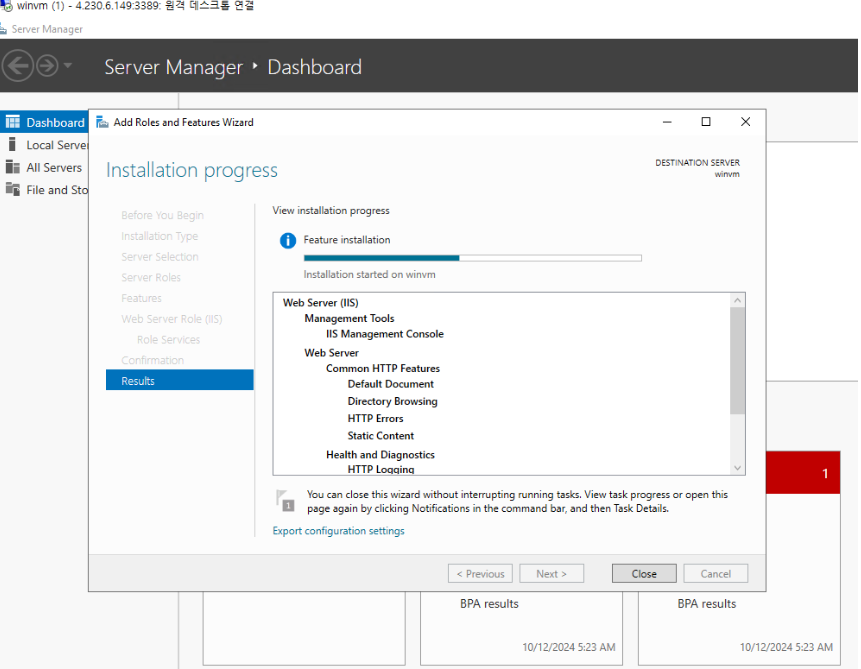Click the Confirmation wizard step
861x669 pixels.
click(153, 360)
